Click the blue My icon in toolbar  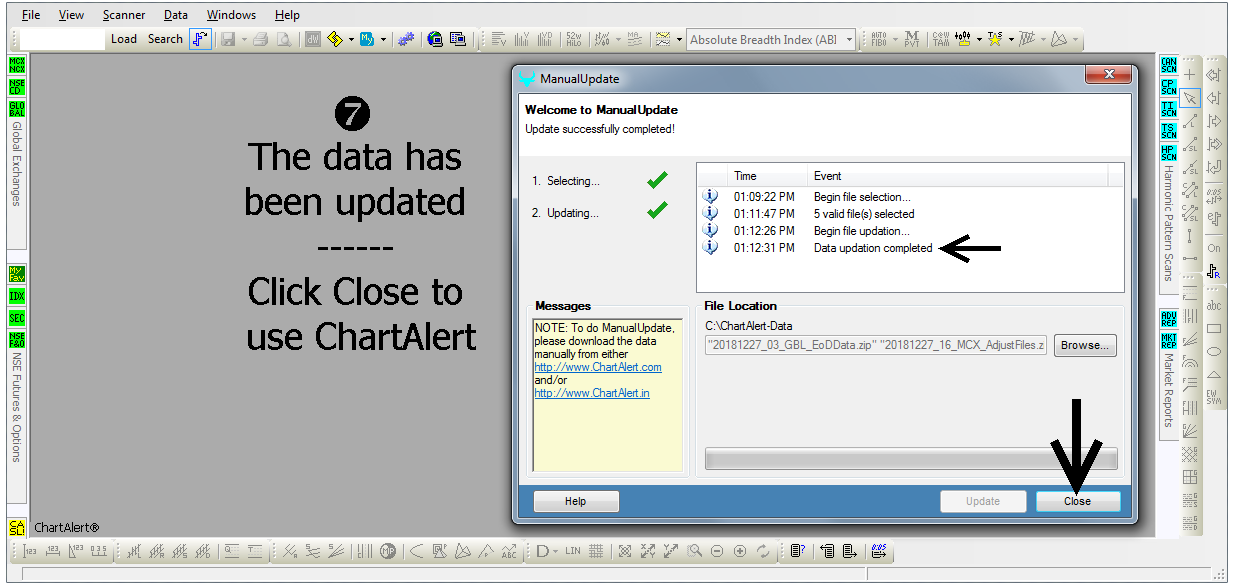pyautogui.click(x=368, y=39)
